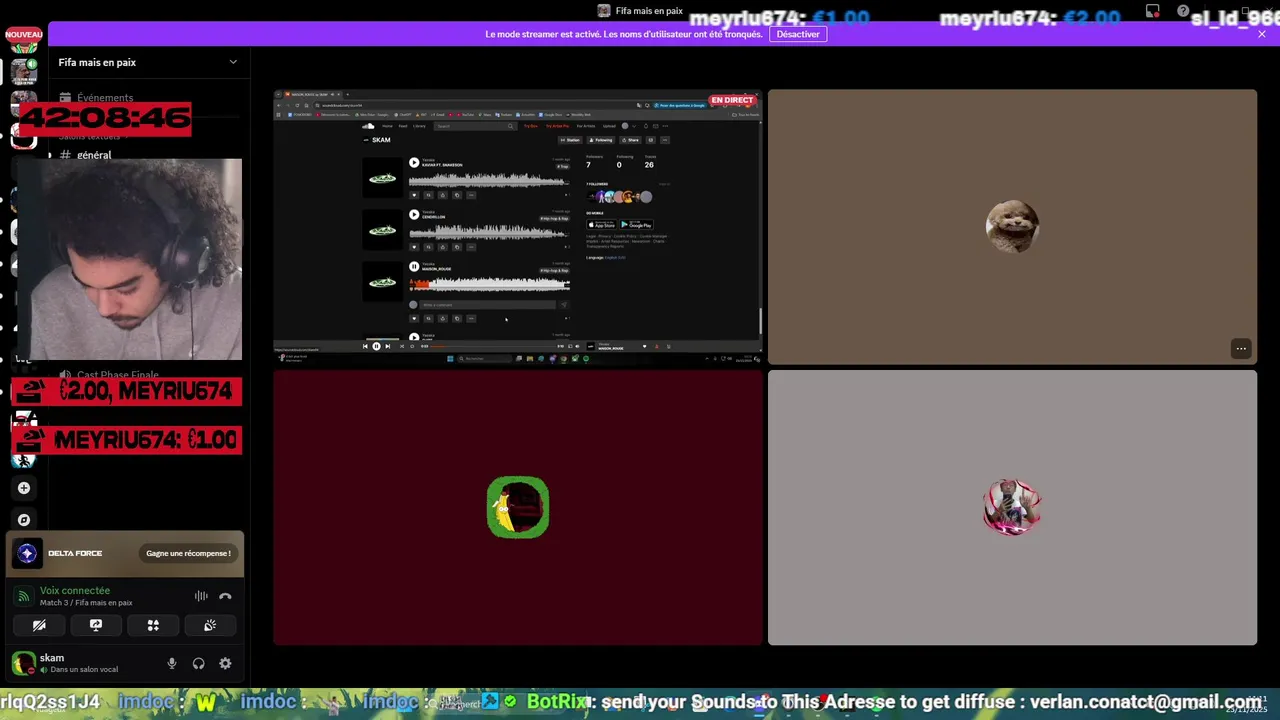This screenshot has width=1280, height=720.
Task: Open the soundboard button in the voice panel
Action: point(210,625)
